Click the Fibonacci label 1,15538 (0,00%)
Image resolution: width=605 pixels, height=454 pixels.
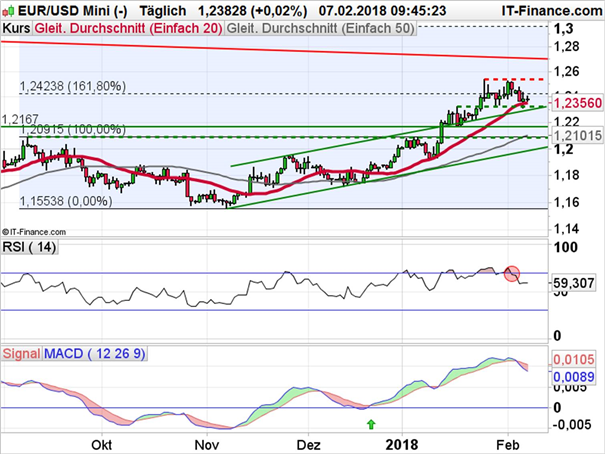point(66,201)
